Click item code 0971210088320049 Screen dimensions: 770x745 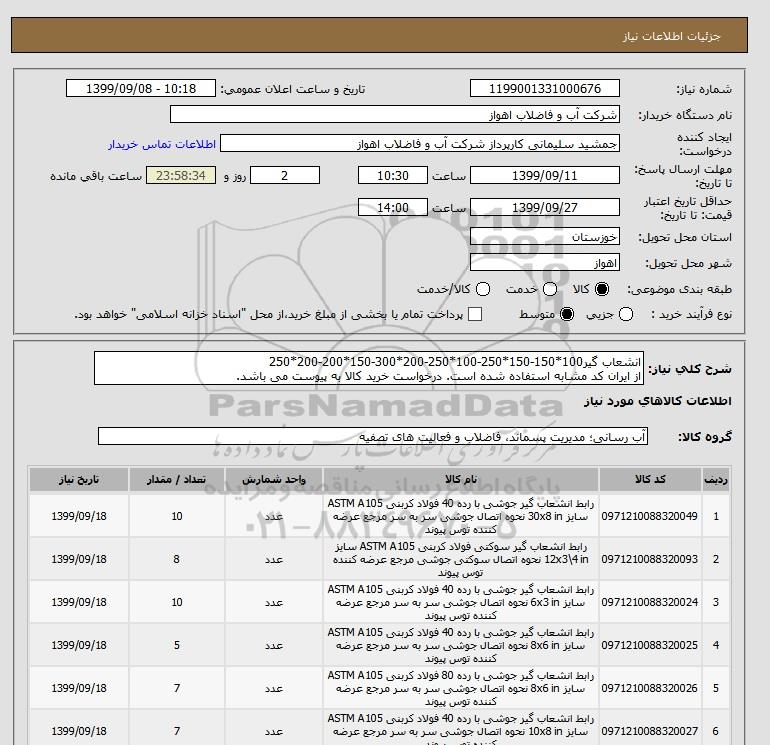coord(649,516)
